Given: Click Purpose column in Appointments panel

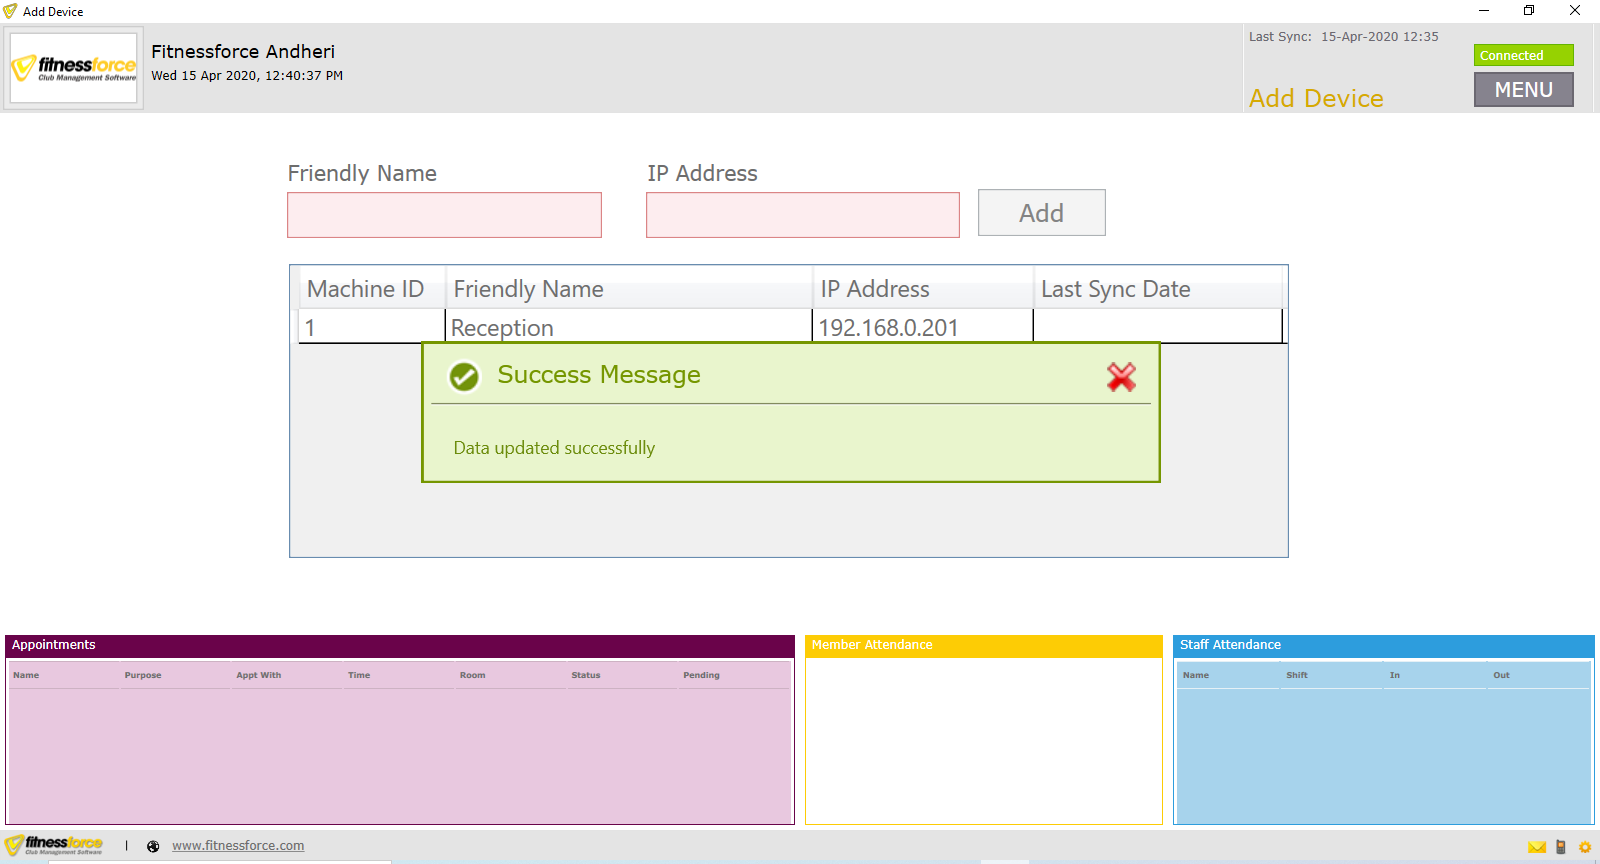Looking at the screenshot, I should pos(175,675).
